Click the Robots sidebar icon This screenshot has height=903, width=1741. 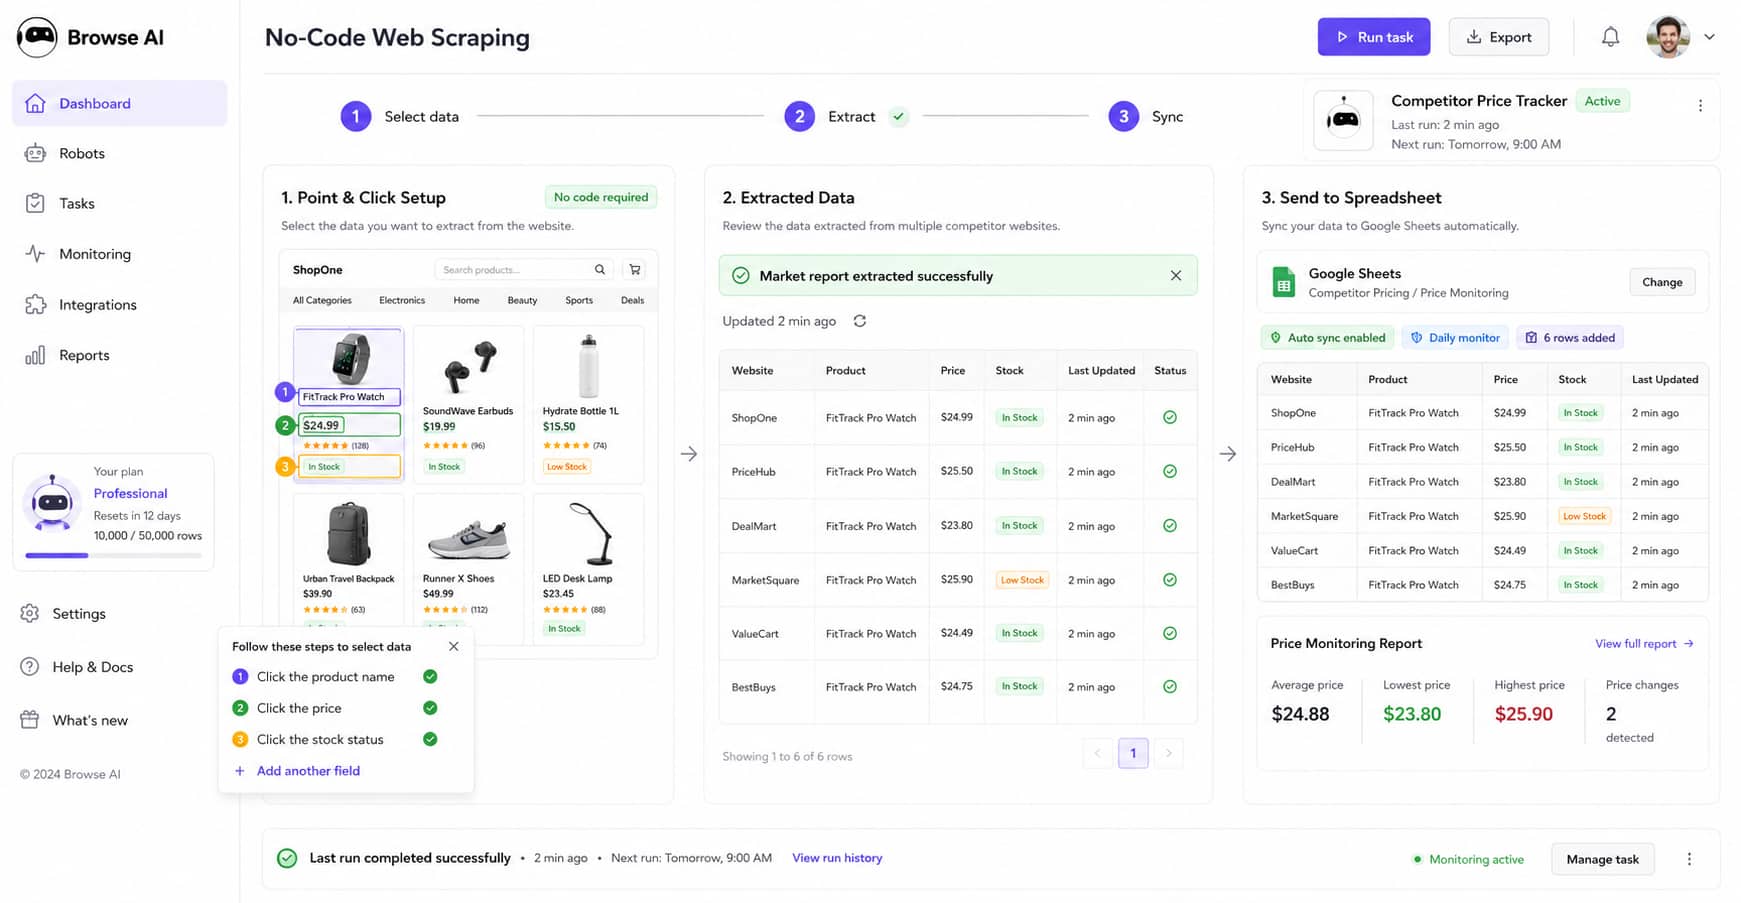click(x=35, y=153)
